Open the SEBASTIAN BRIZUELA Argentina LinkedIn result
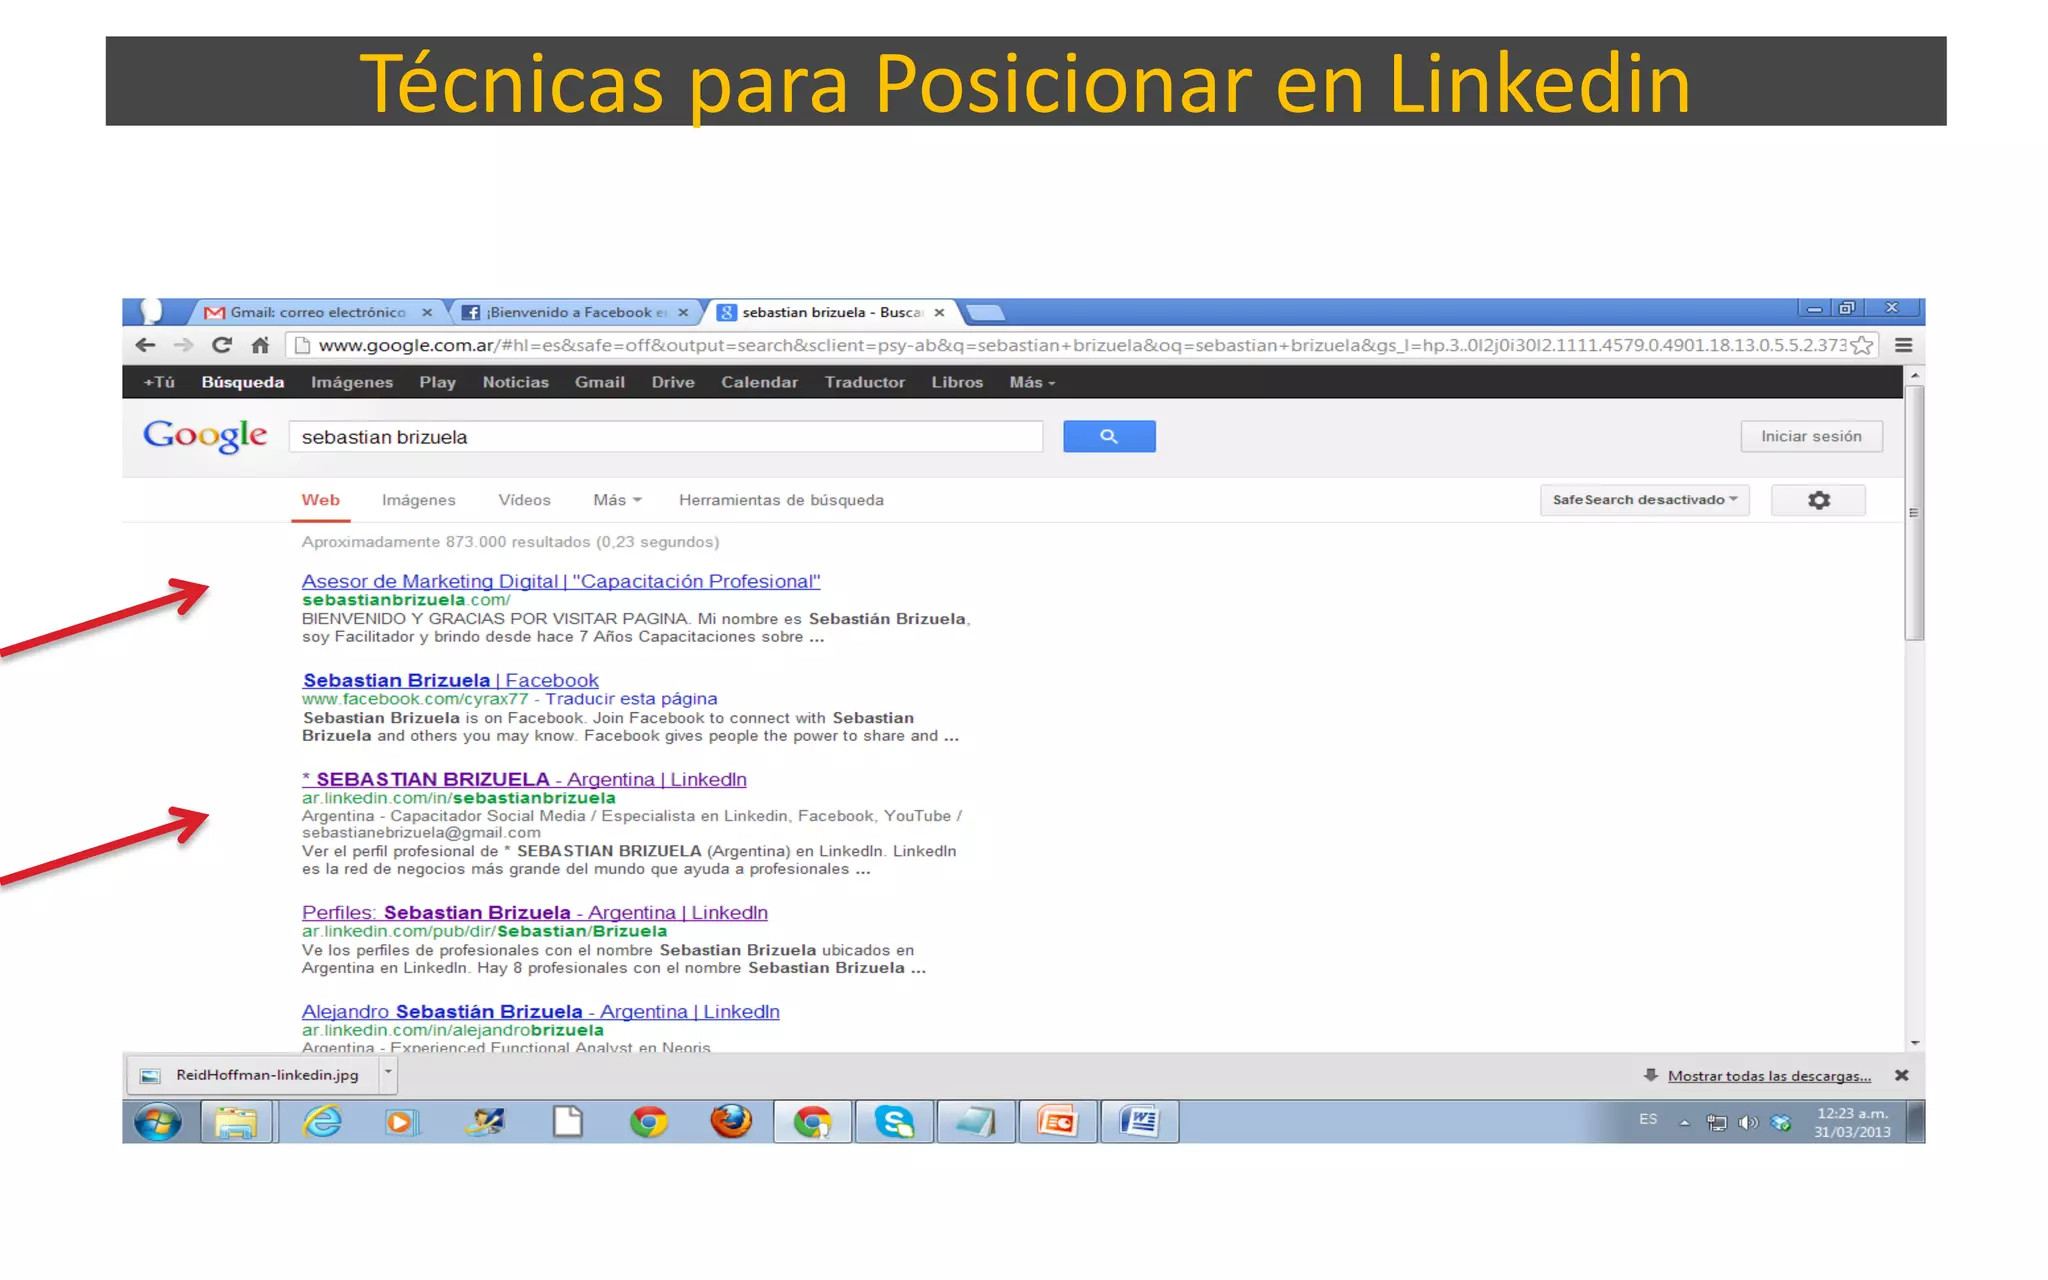This screenshot has width=2048, height=1280. coord(524,779)
